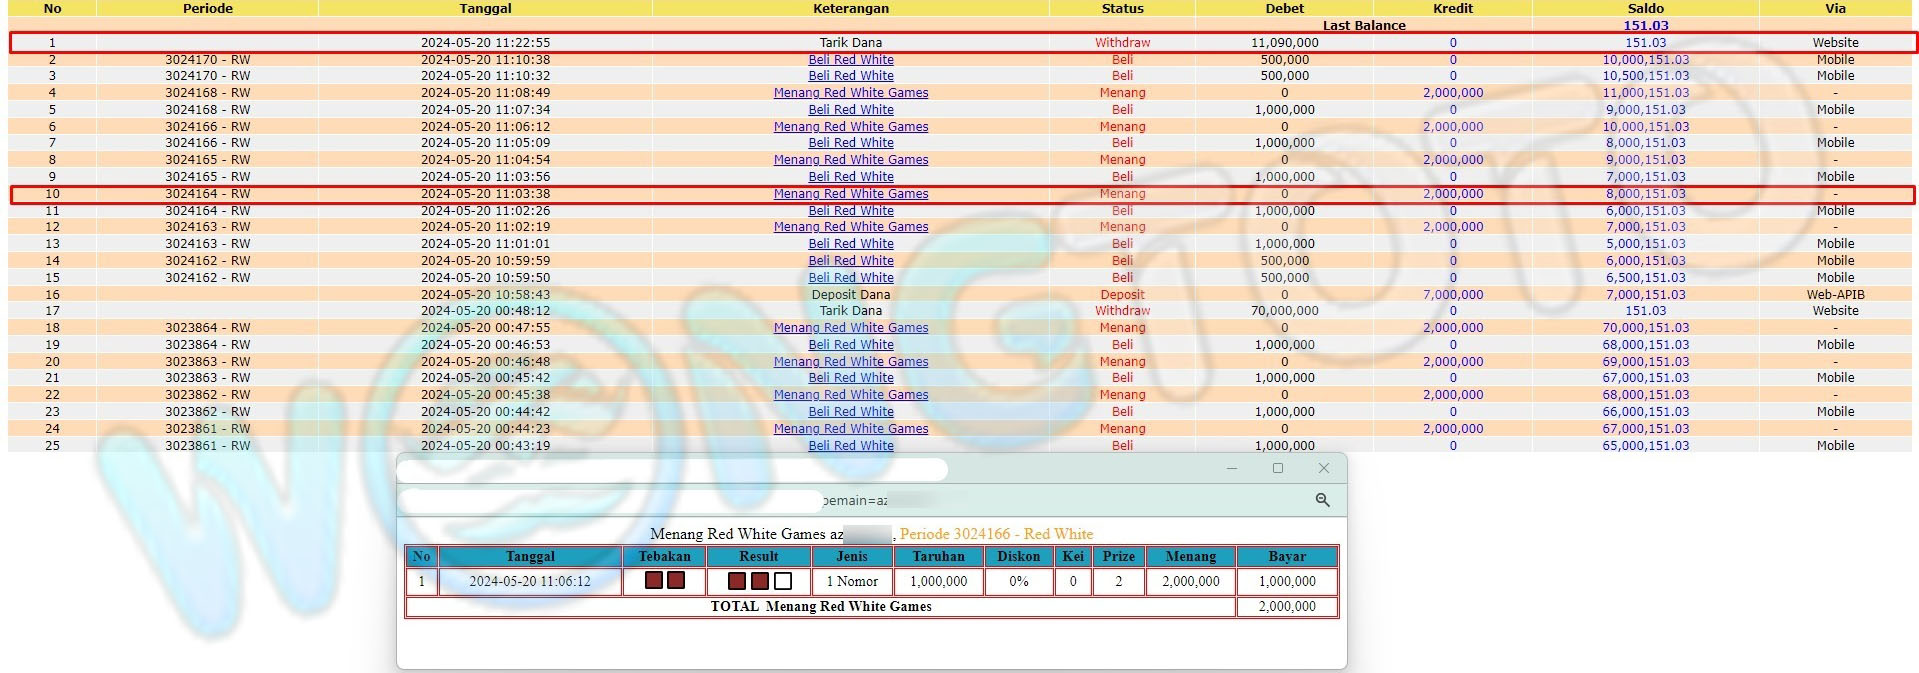Close the Red White result popup window

[1323, 468]
